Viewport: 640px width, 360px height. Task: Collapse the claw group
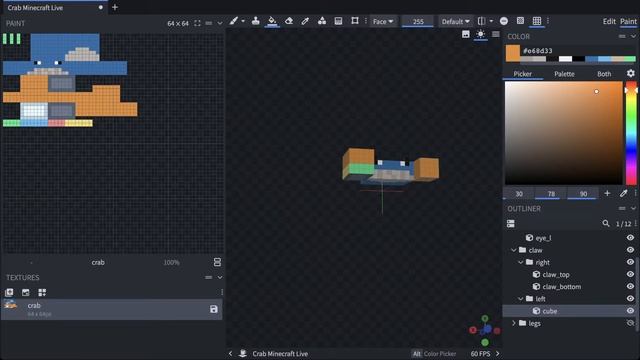pyautogui.click(x=513, y=250)
